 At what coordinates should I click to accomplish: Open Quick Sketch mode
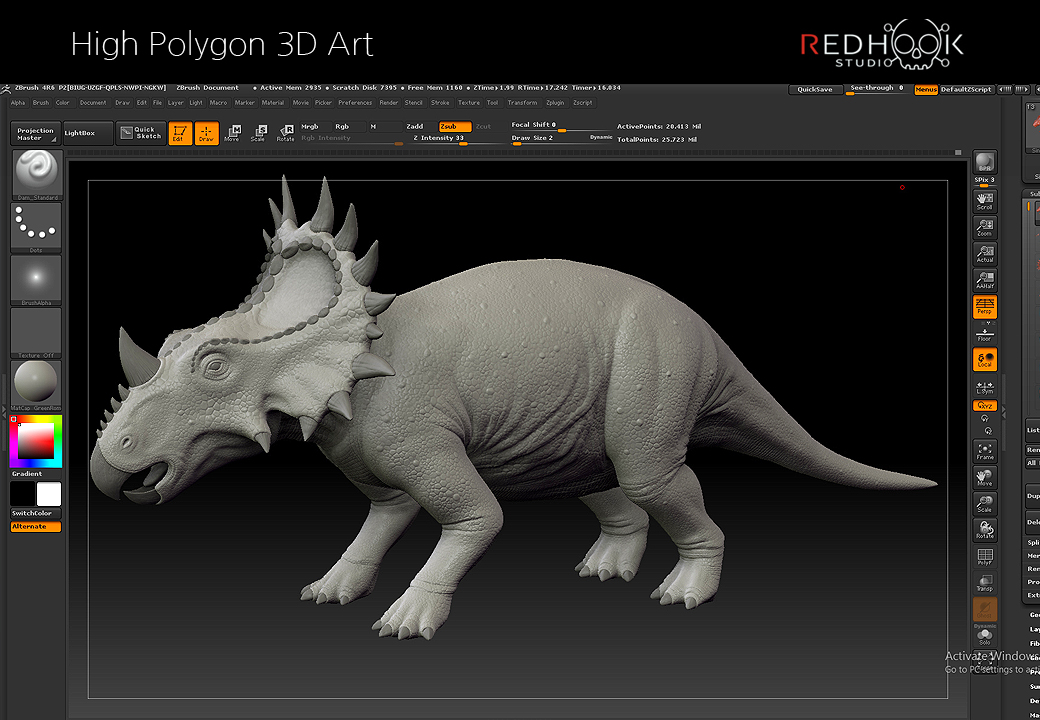coord(141,133)
